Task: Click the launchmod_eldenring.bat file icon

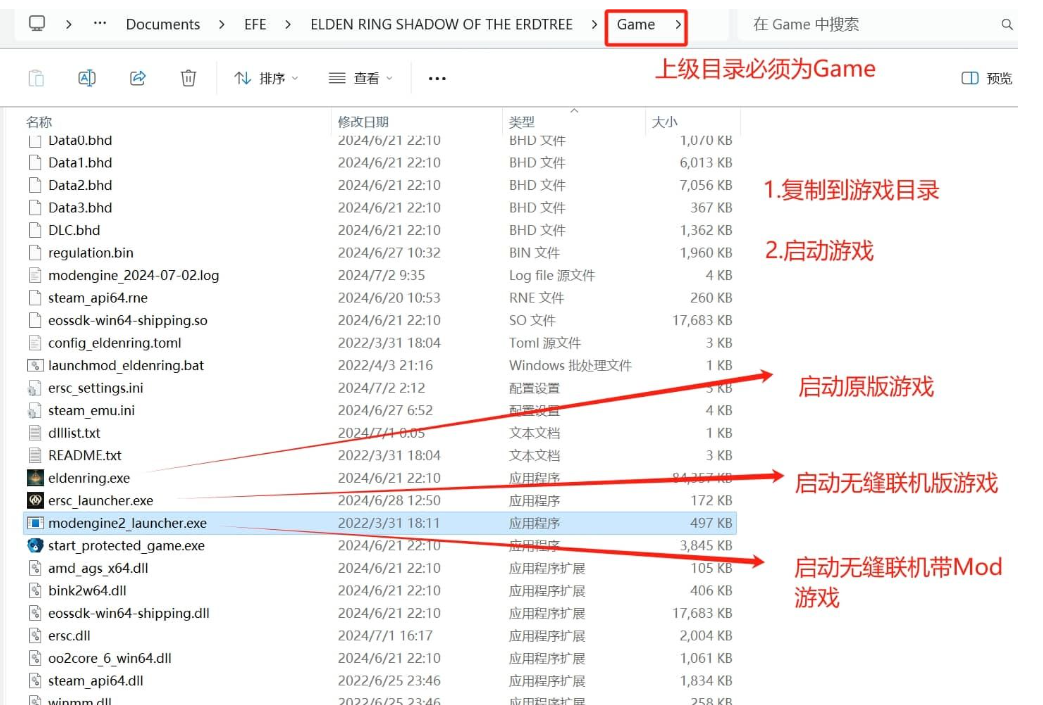Action: (x=35, y=366)
